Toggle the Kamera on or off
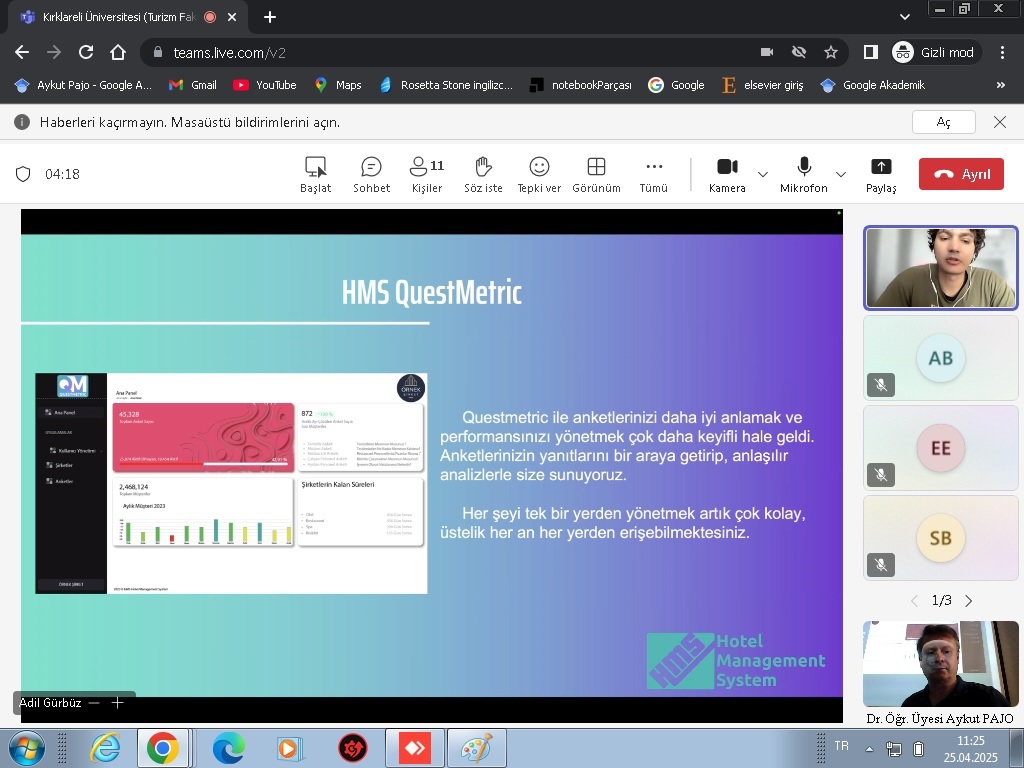 pos(727,174)
